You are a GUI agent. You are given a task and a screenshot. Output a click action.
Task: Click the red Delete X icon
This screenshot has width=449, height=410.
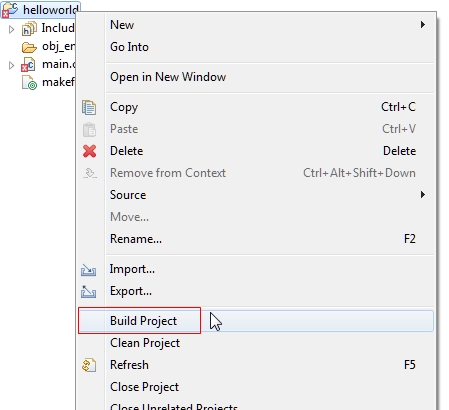pyautogui.click(x=89, y=151)
